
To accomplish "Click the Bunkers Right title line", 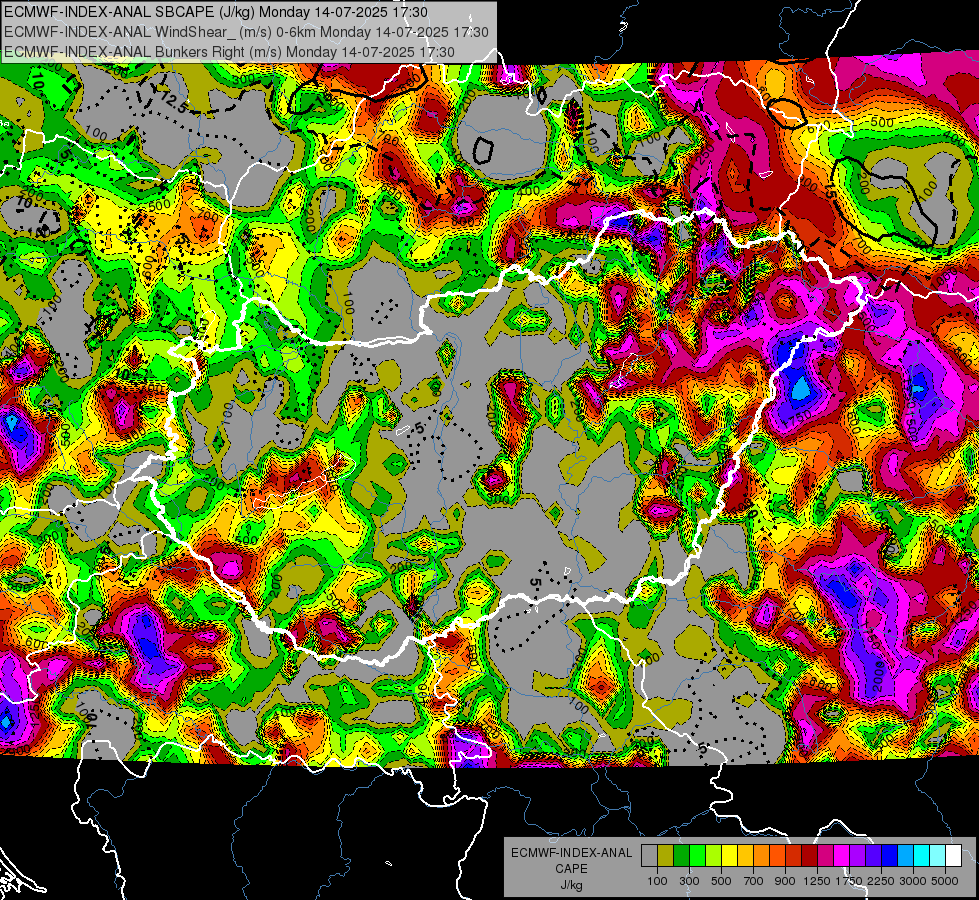I will pos(229,52).
